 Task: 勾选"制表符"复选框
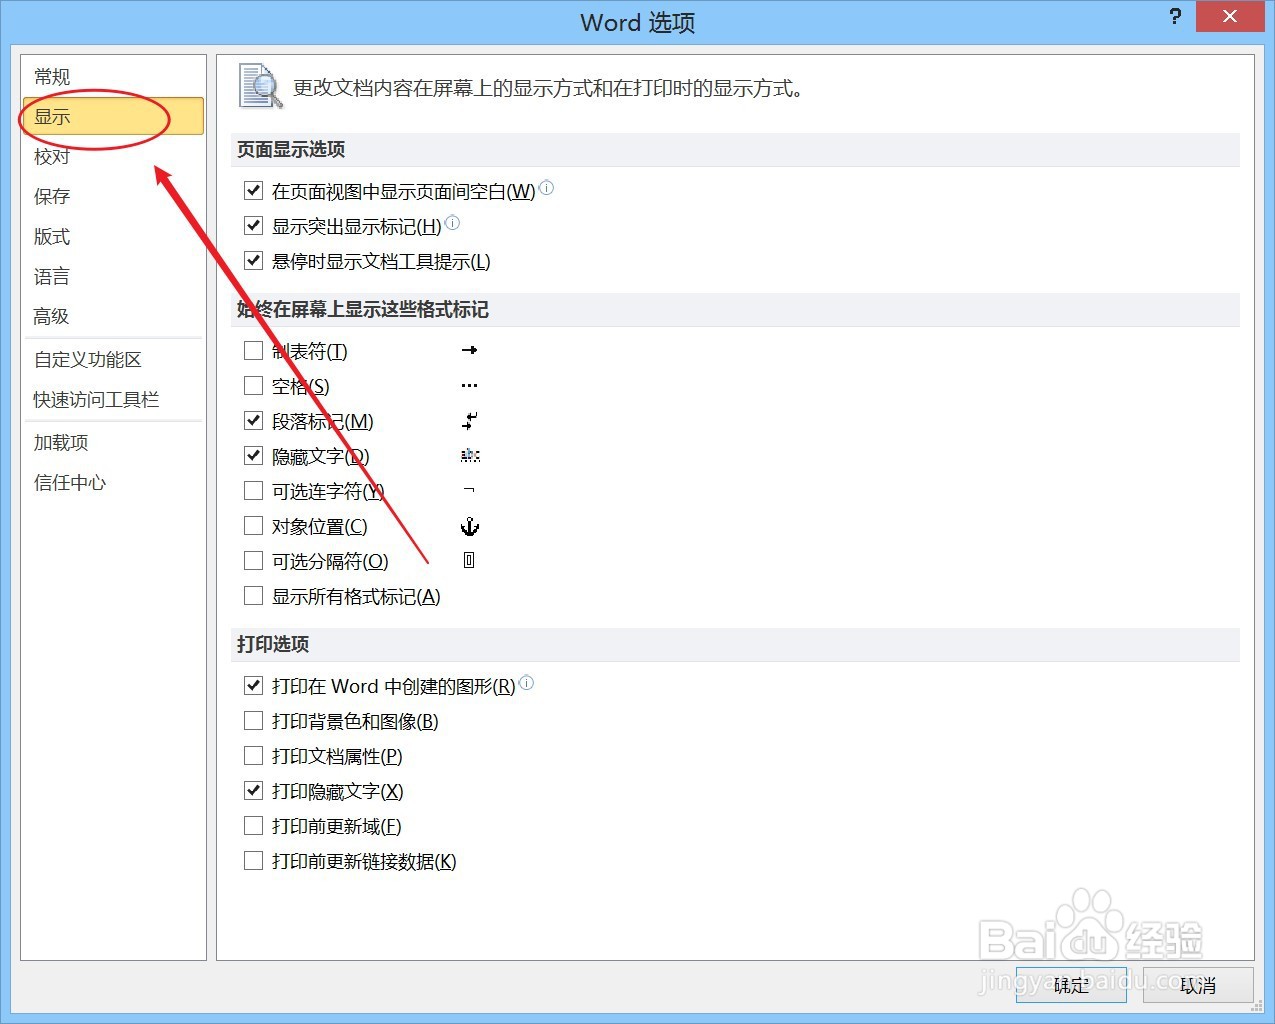point(253,350)
